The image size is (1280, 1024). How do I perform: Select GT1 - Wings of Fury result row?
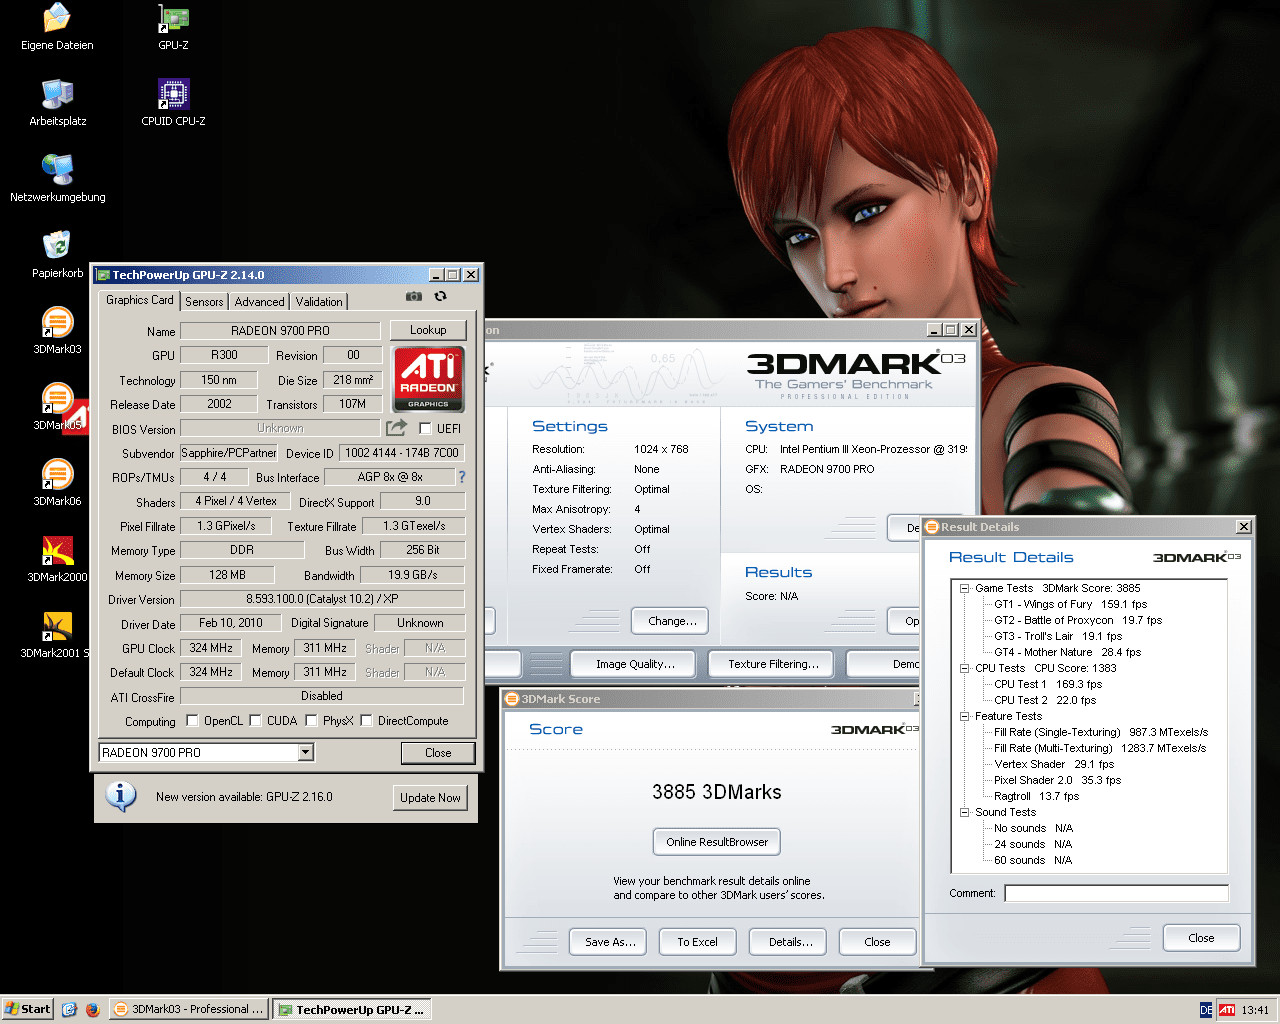coord(1070,604)
